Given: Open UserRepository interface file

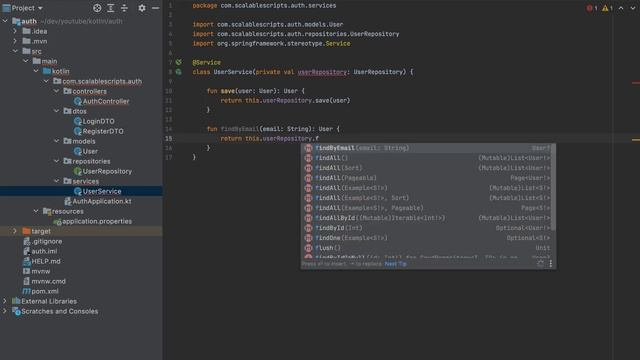Looking at the screenshot, I should pos(103,171).
